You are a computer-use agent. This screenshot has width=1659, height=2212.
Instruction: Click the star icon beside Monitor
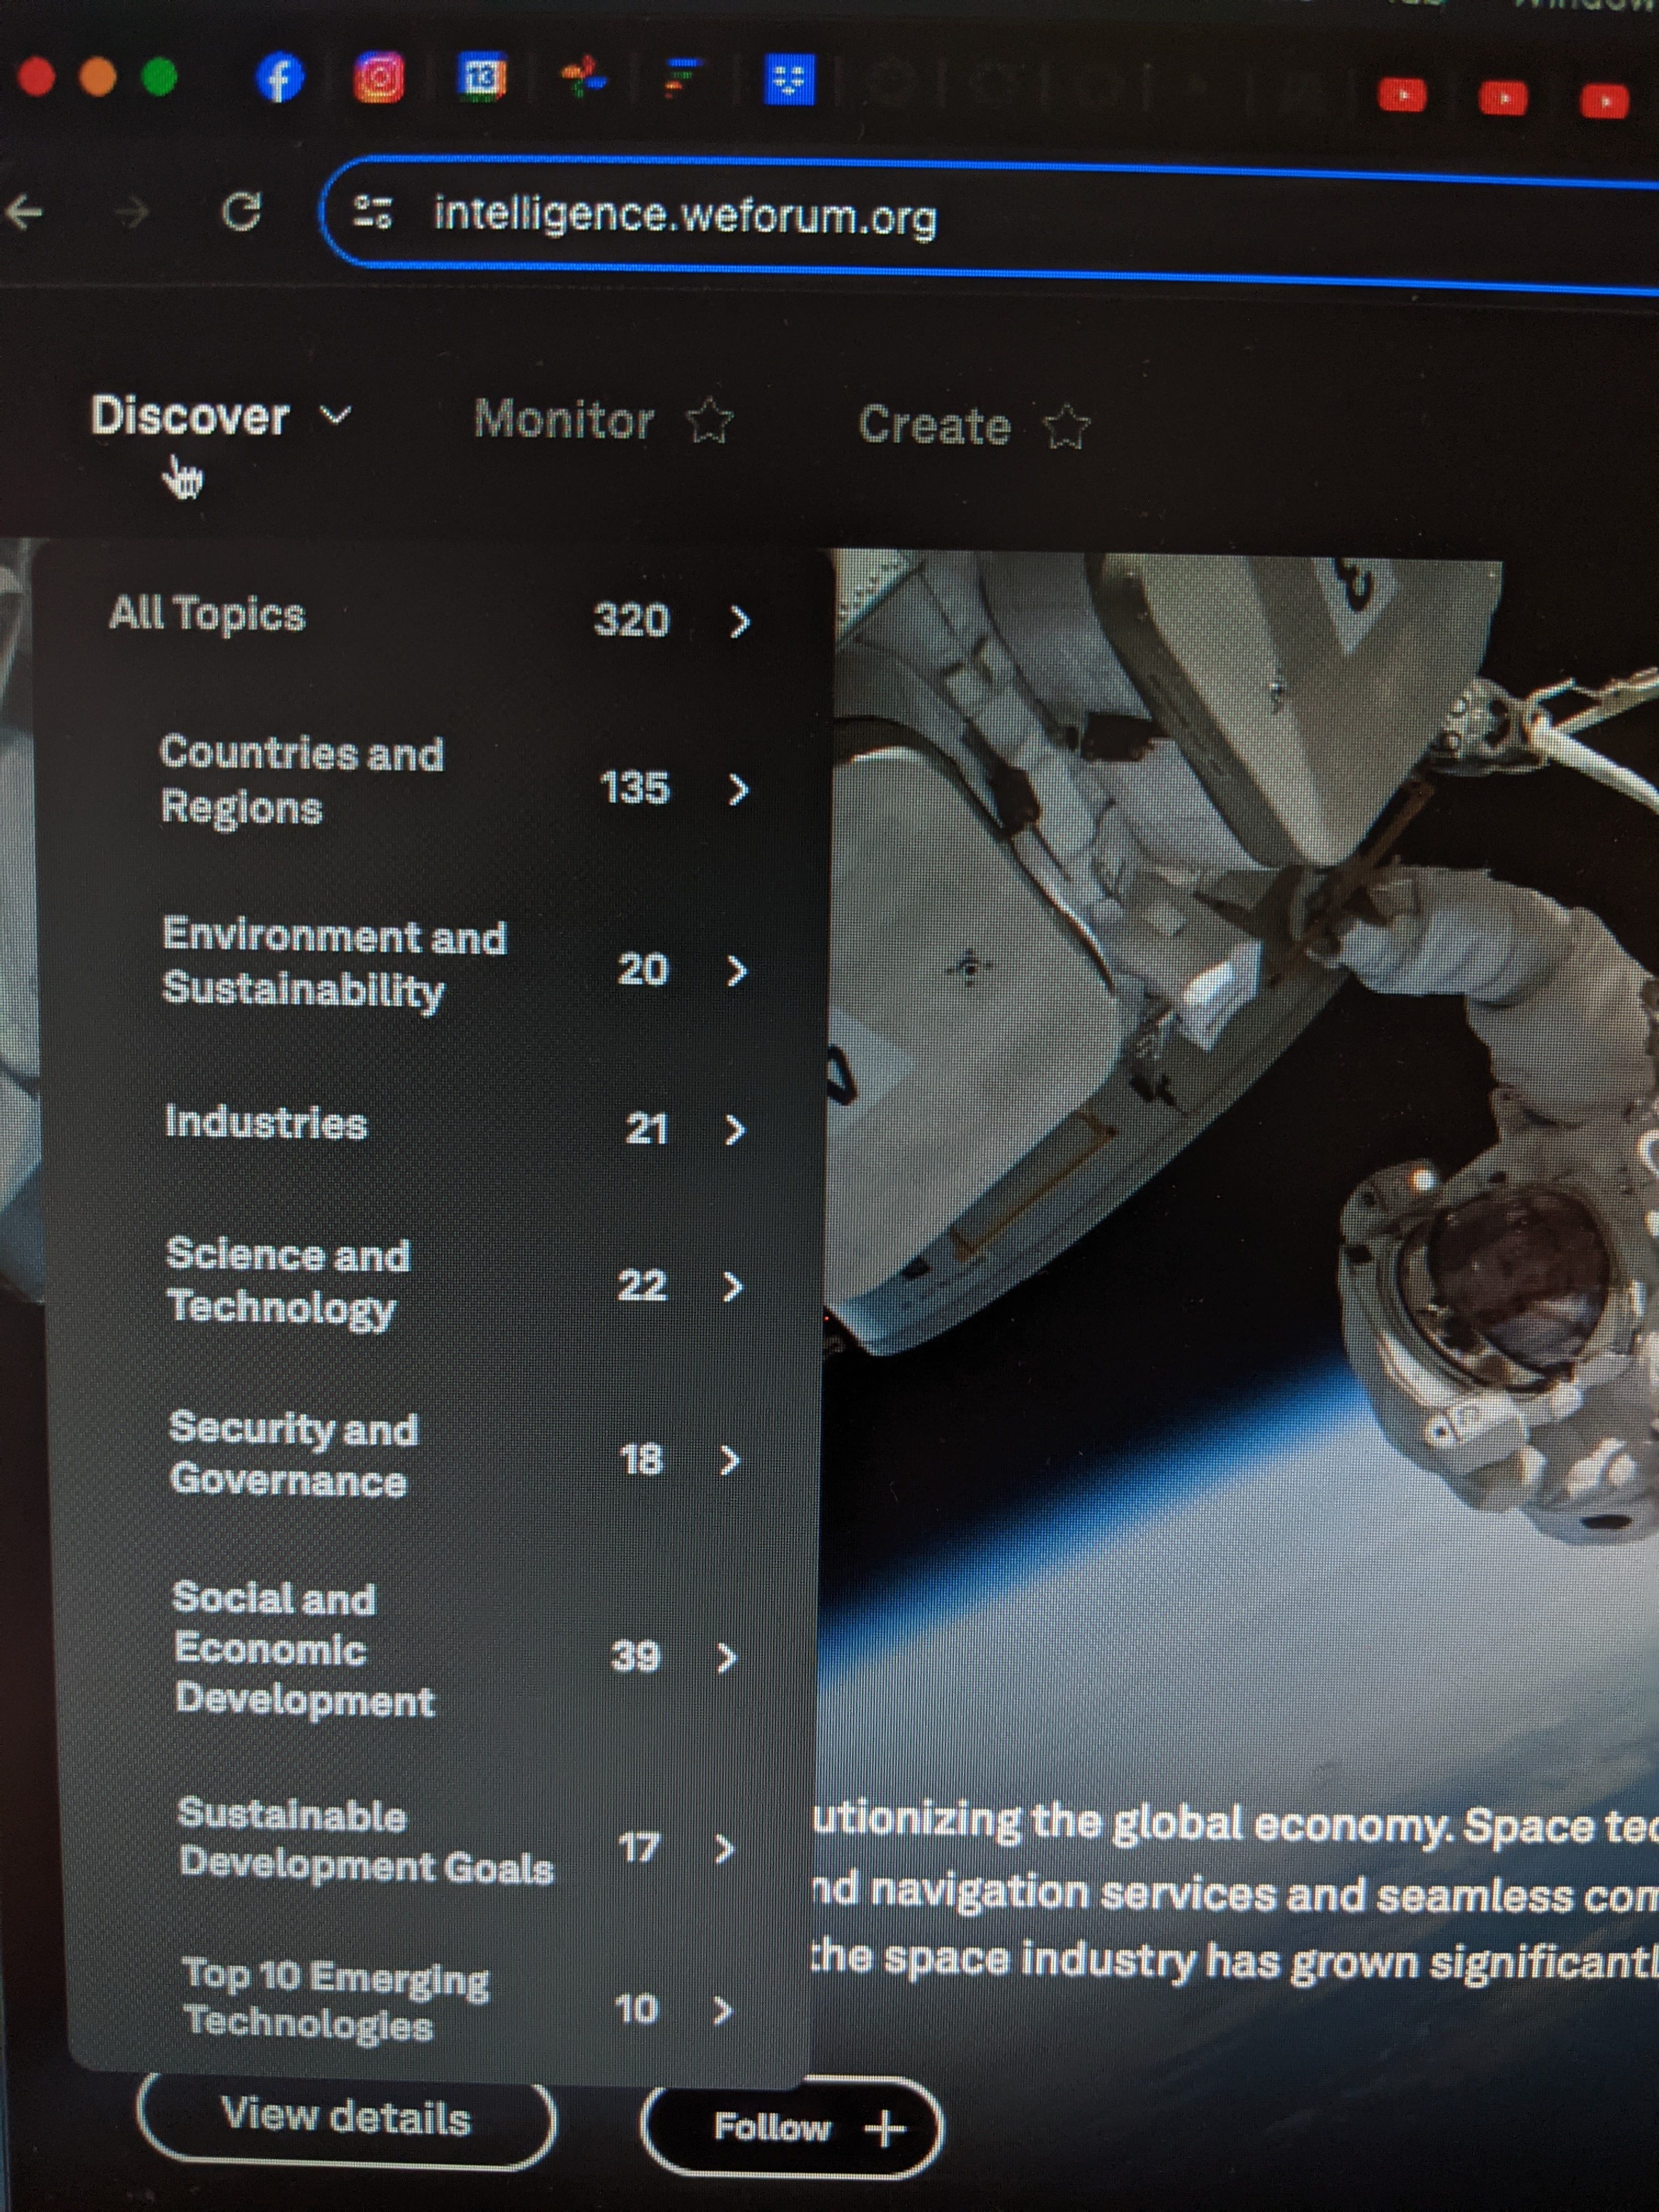tap(710, 421)
